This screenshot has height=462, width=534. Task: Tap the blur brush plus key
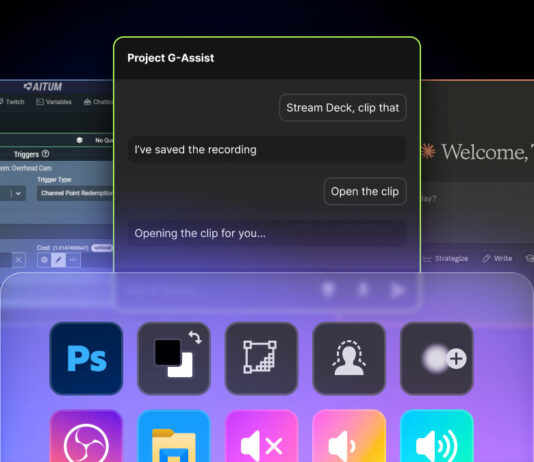pyautogui.click(x=437, y=359)
